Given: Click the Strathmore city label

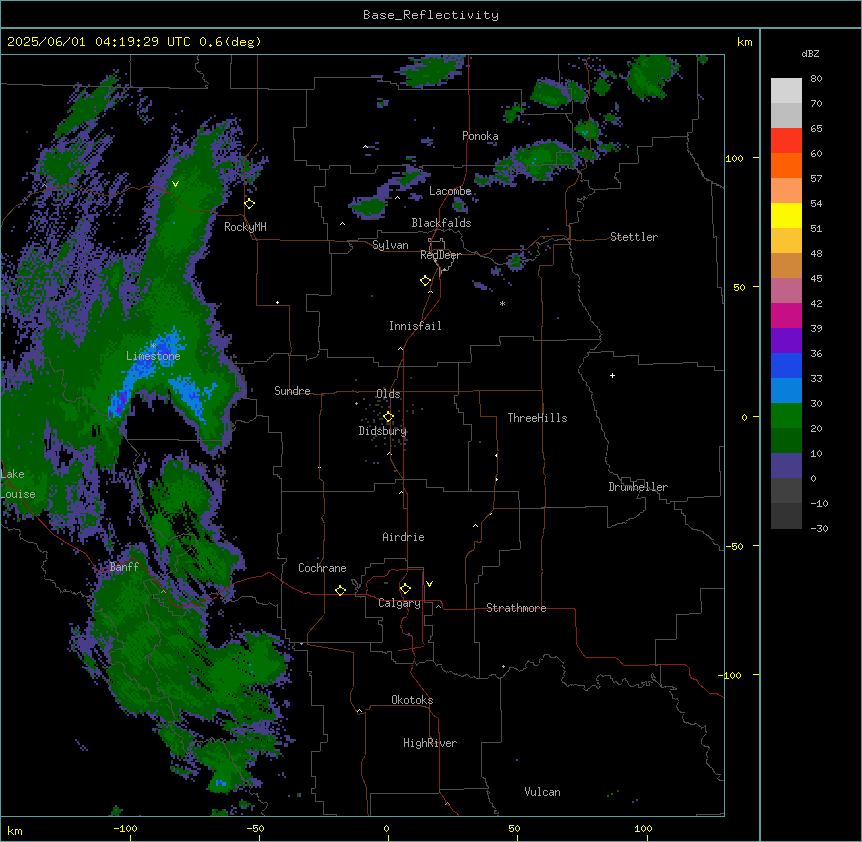Looking at the screenshot, I should 516,608.
